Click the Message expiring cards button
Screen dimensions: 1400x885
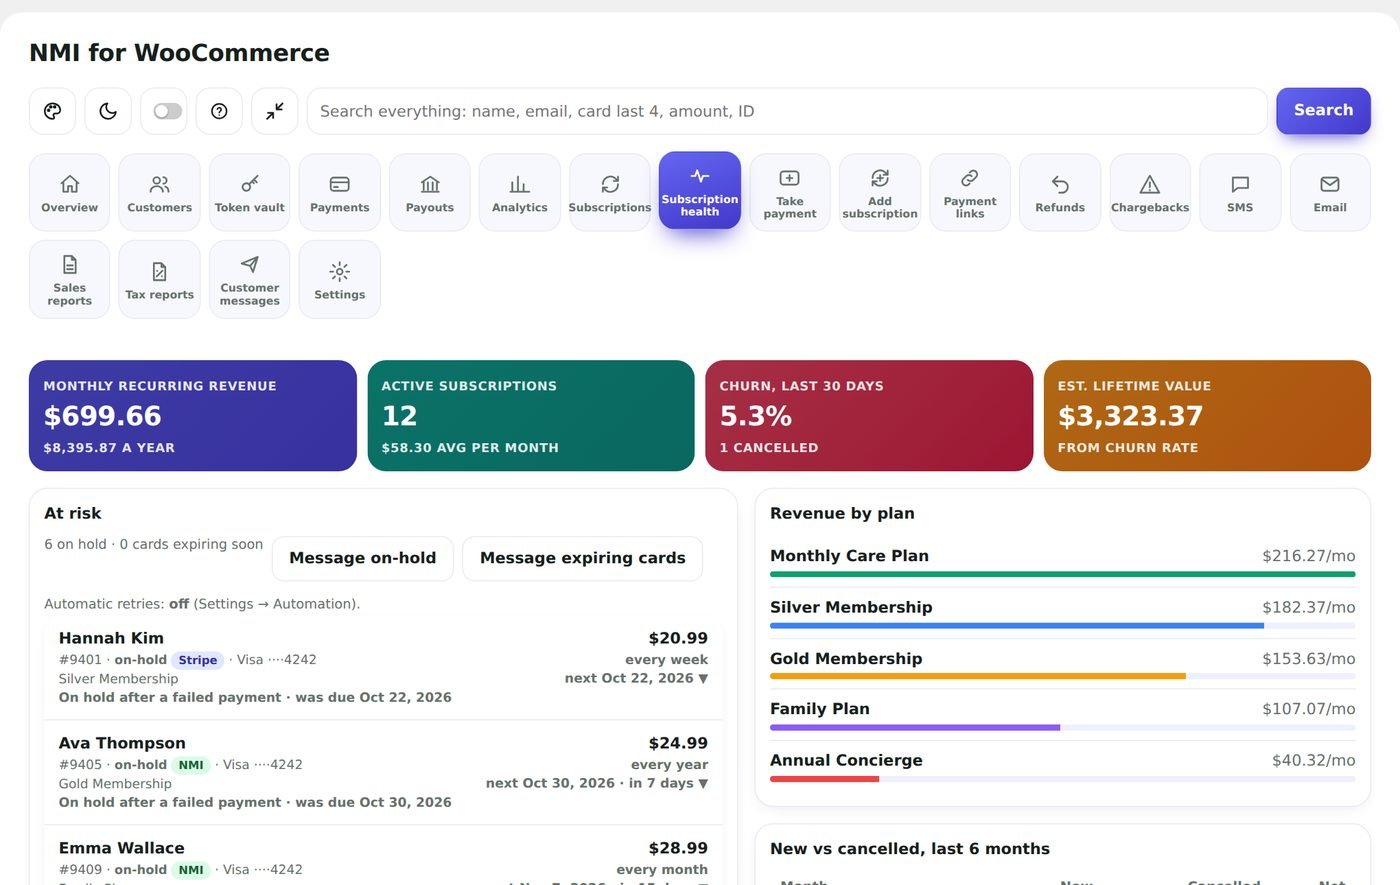583,558
